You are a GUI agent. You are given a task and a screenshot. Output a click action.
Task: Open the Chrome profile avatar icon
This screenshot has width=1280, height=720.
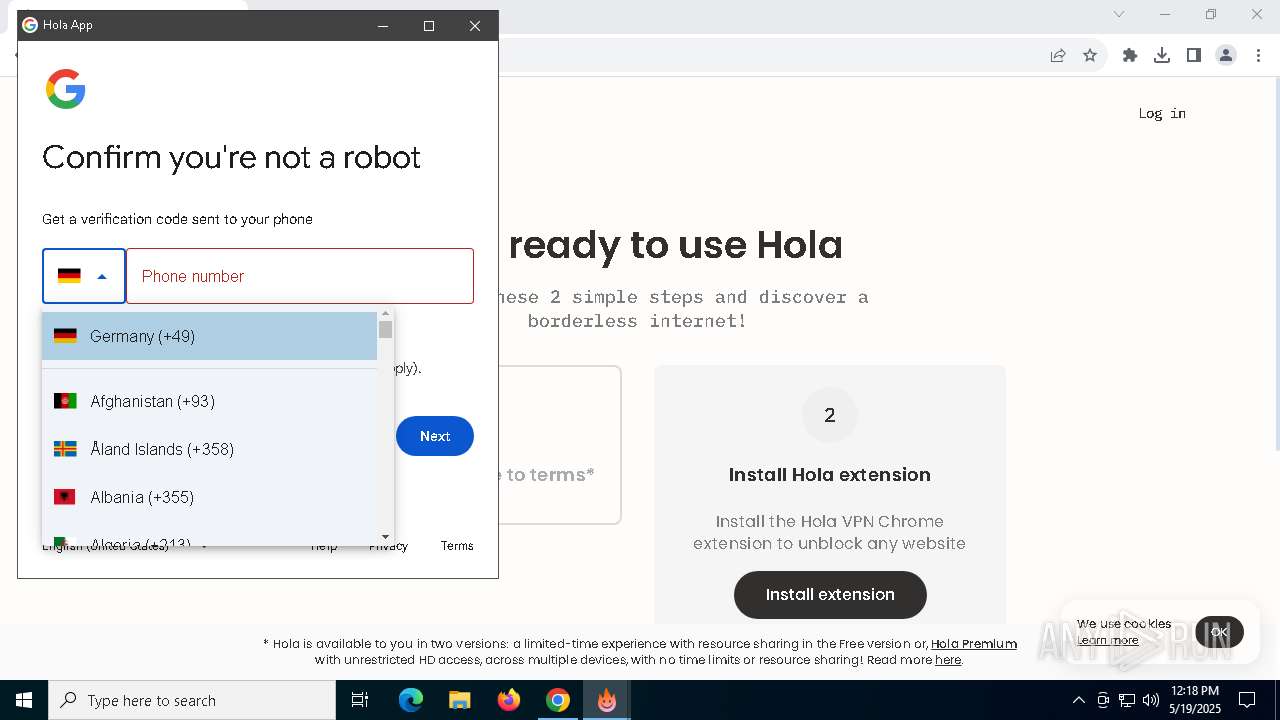click(1226, 56)
